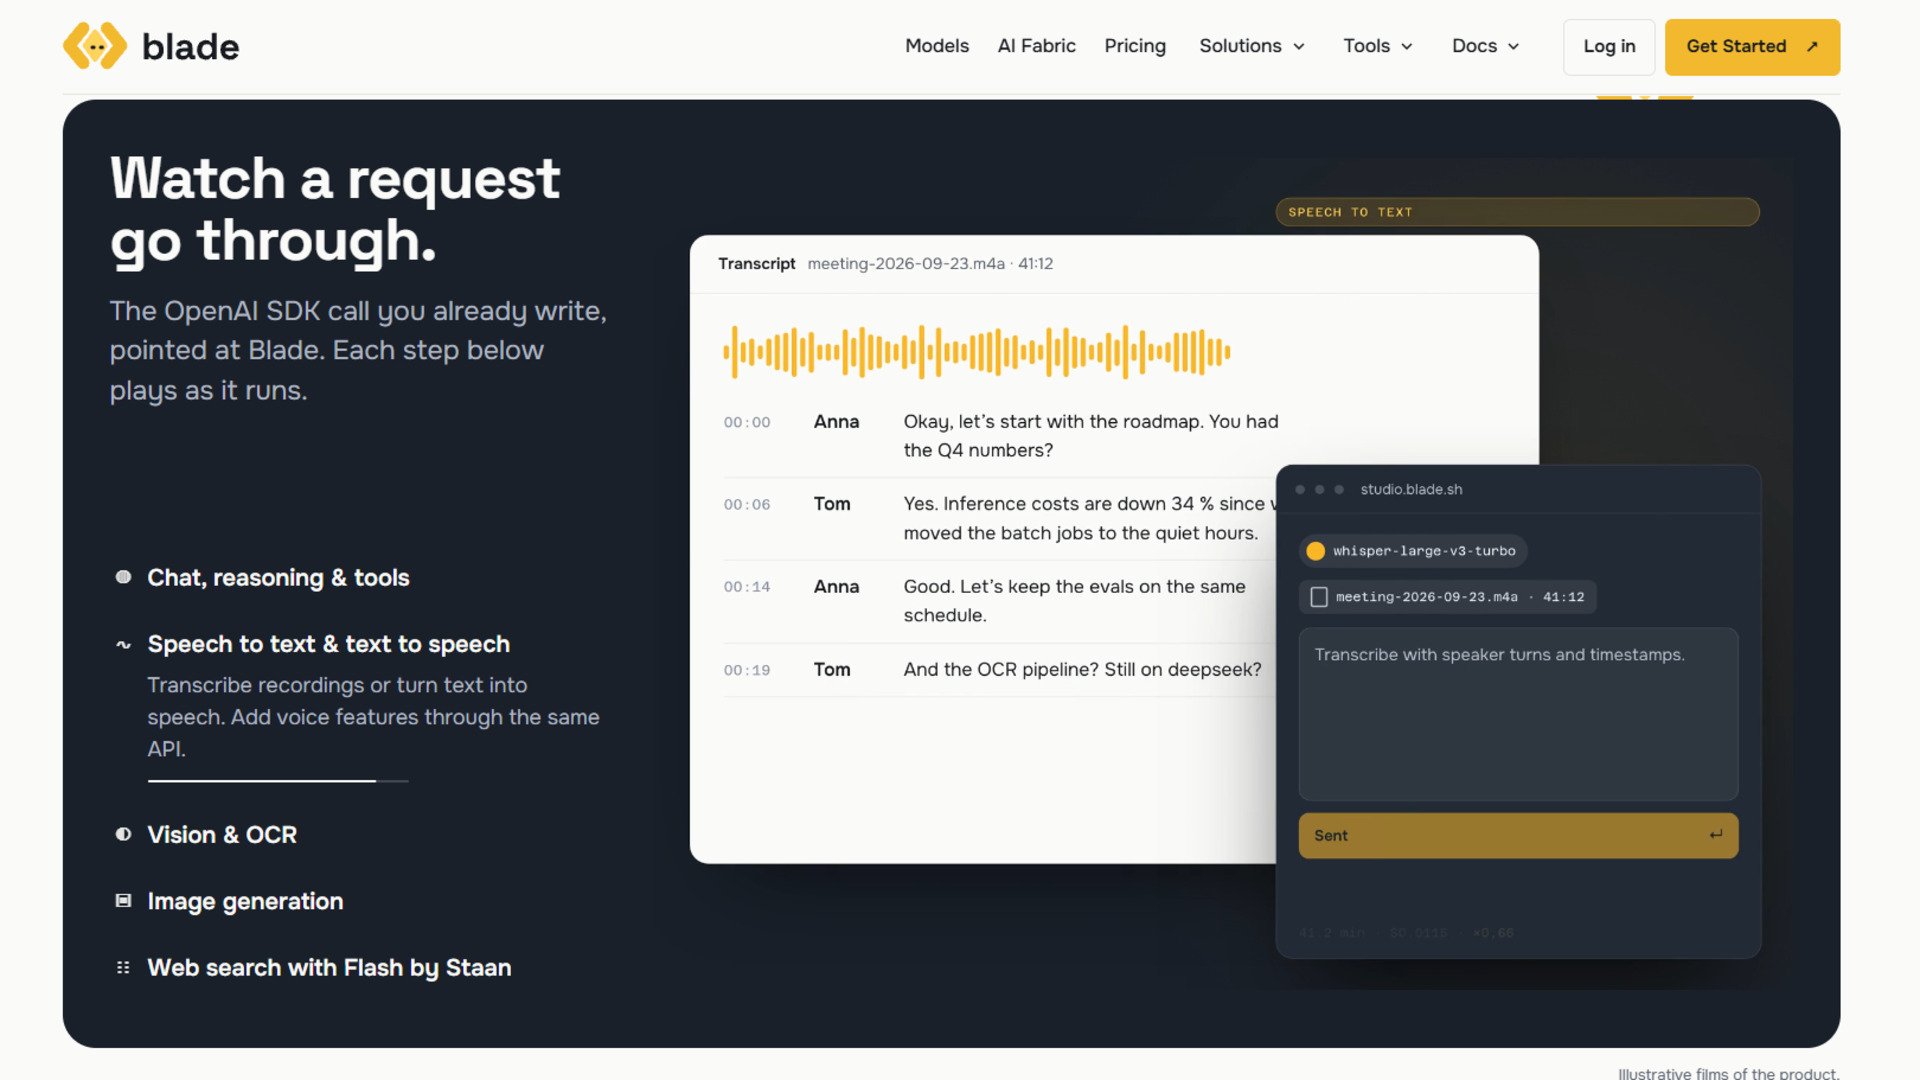Screen dimensions: 1920x1080
Task: Click the 00:06 timestamp for Tom
Action: click(747, 505)
